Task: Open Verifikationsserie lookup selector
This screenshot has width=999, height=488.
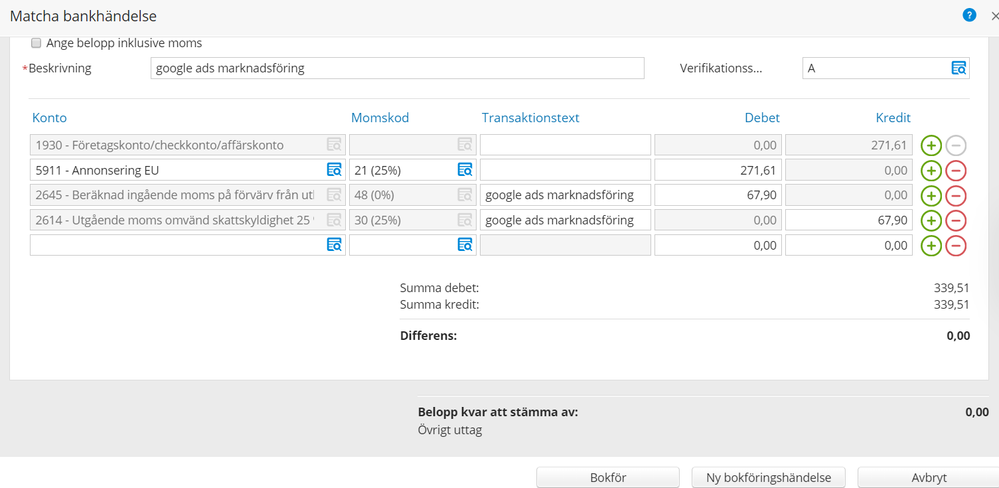Action: [x=958, y=68]
